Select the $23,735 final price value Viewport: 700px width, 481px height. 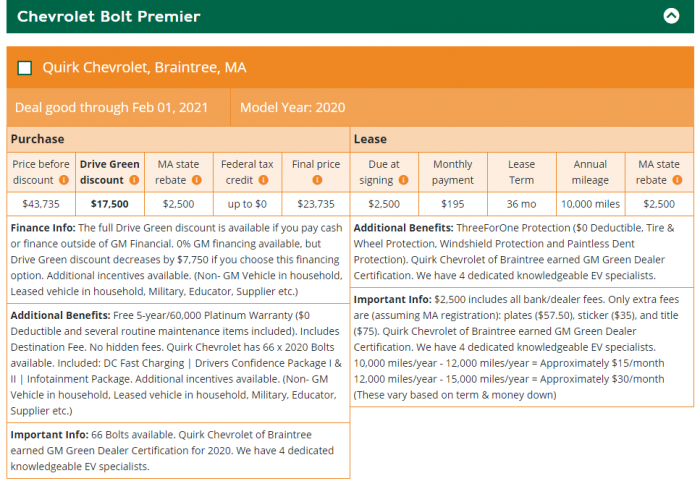click(316, 204)
